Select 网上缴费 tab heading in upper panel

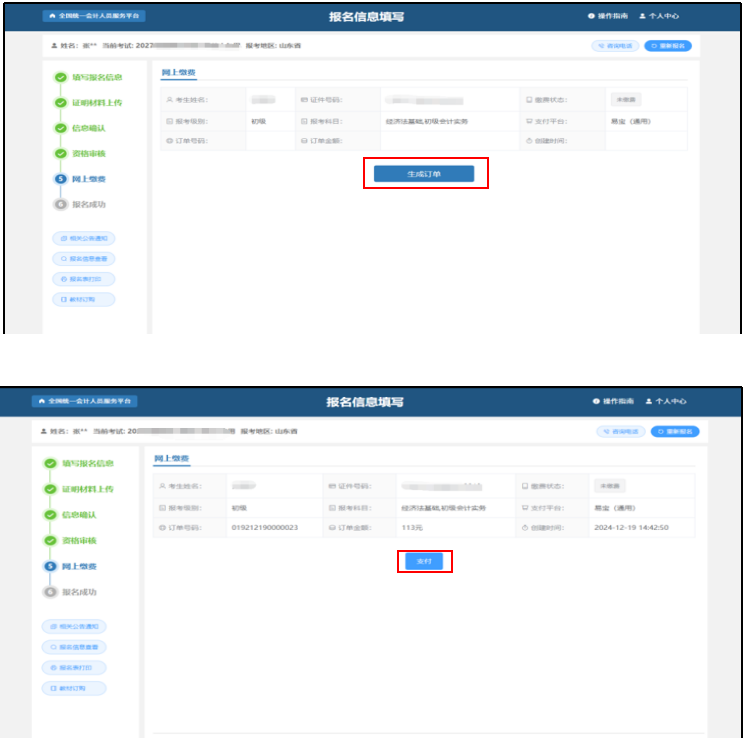pyautogui.click(x=179, y=73)
